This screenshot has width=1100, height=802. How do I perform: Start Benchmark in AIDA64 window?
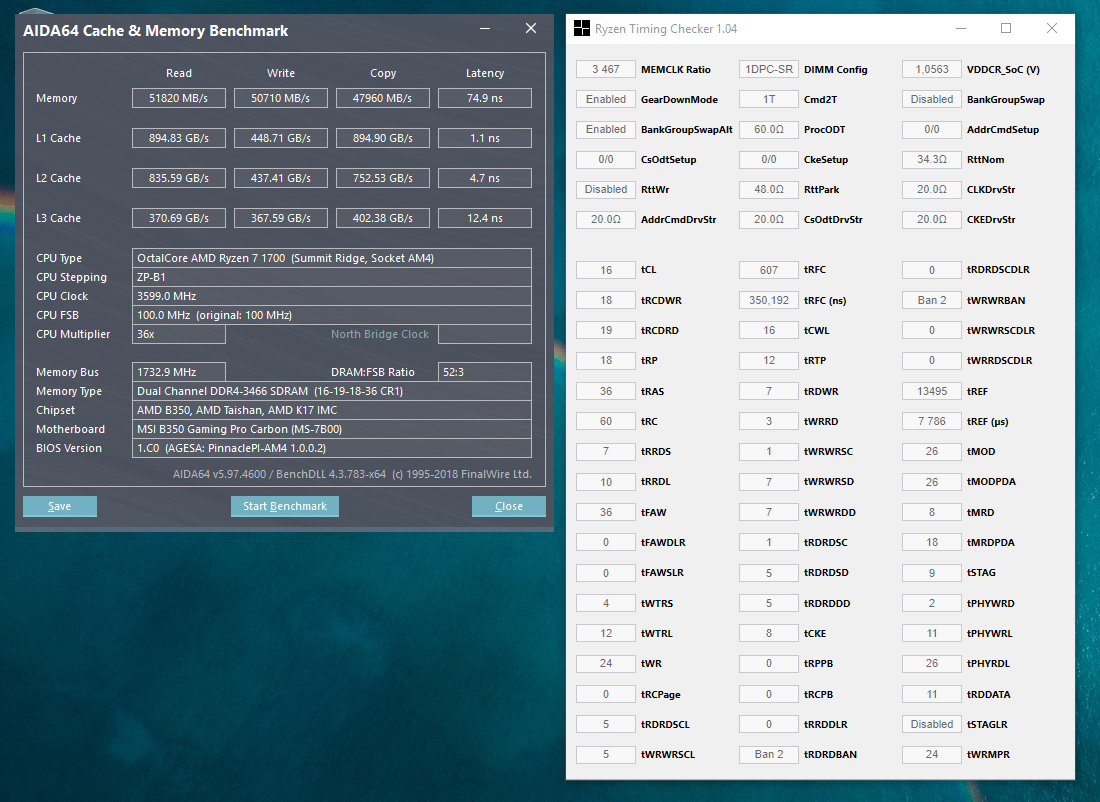[285, 506]
